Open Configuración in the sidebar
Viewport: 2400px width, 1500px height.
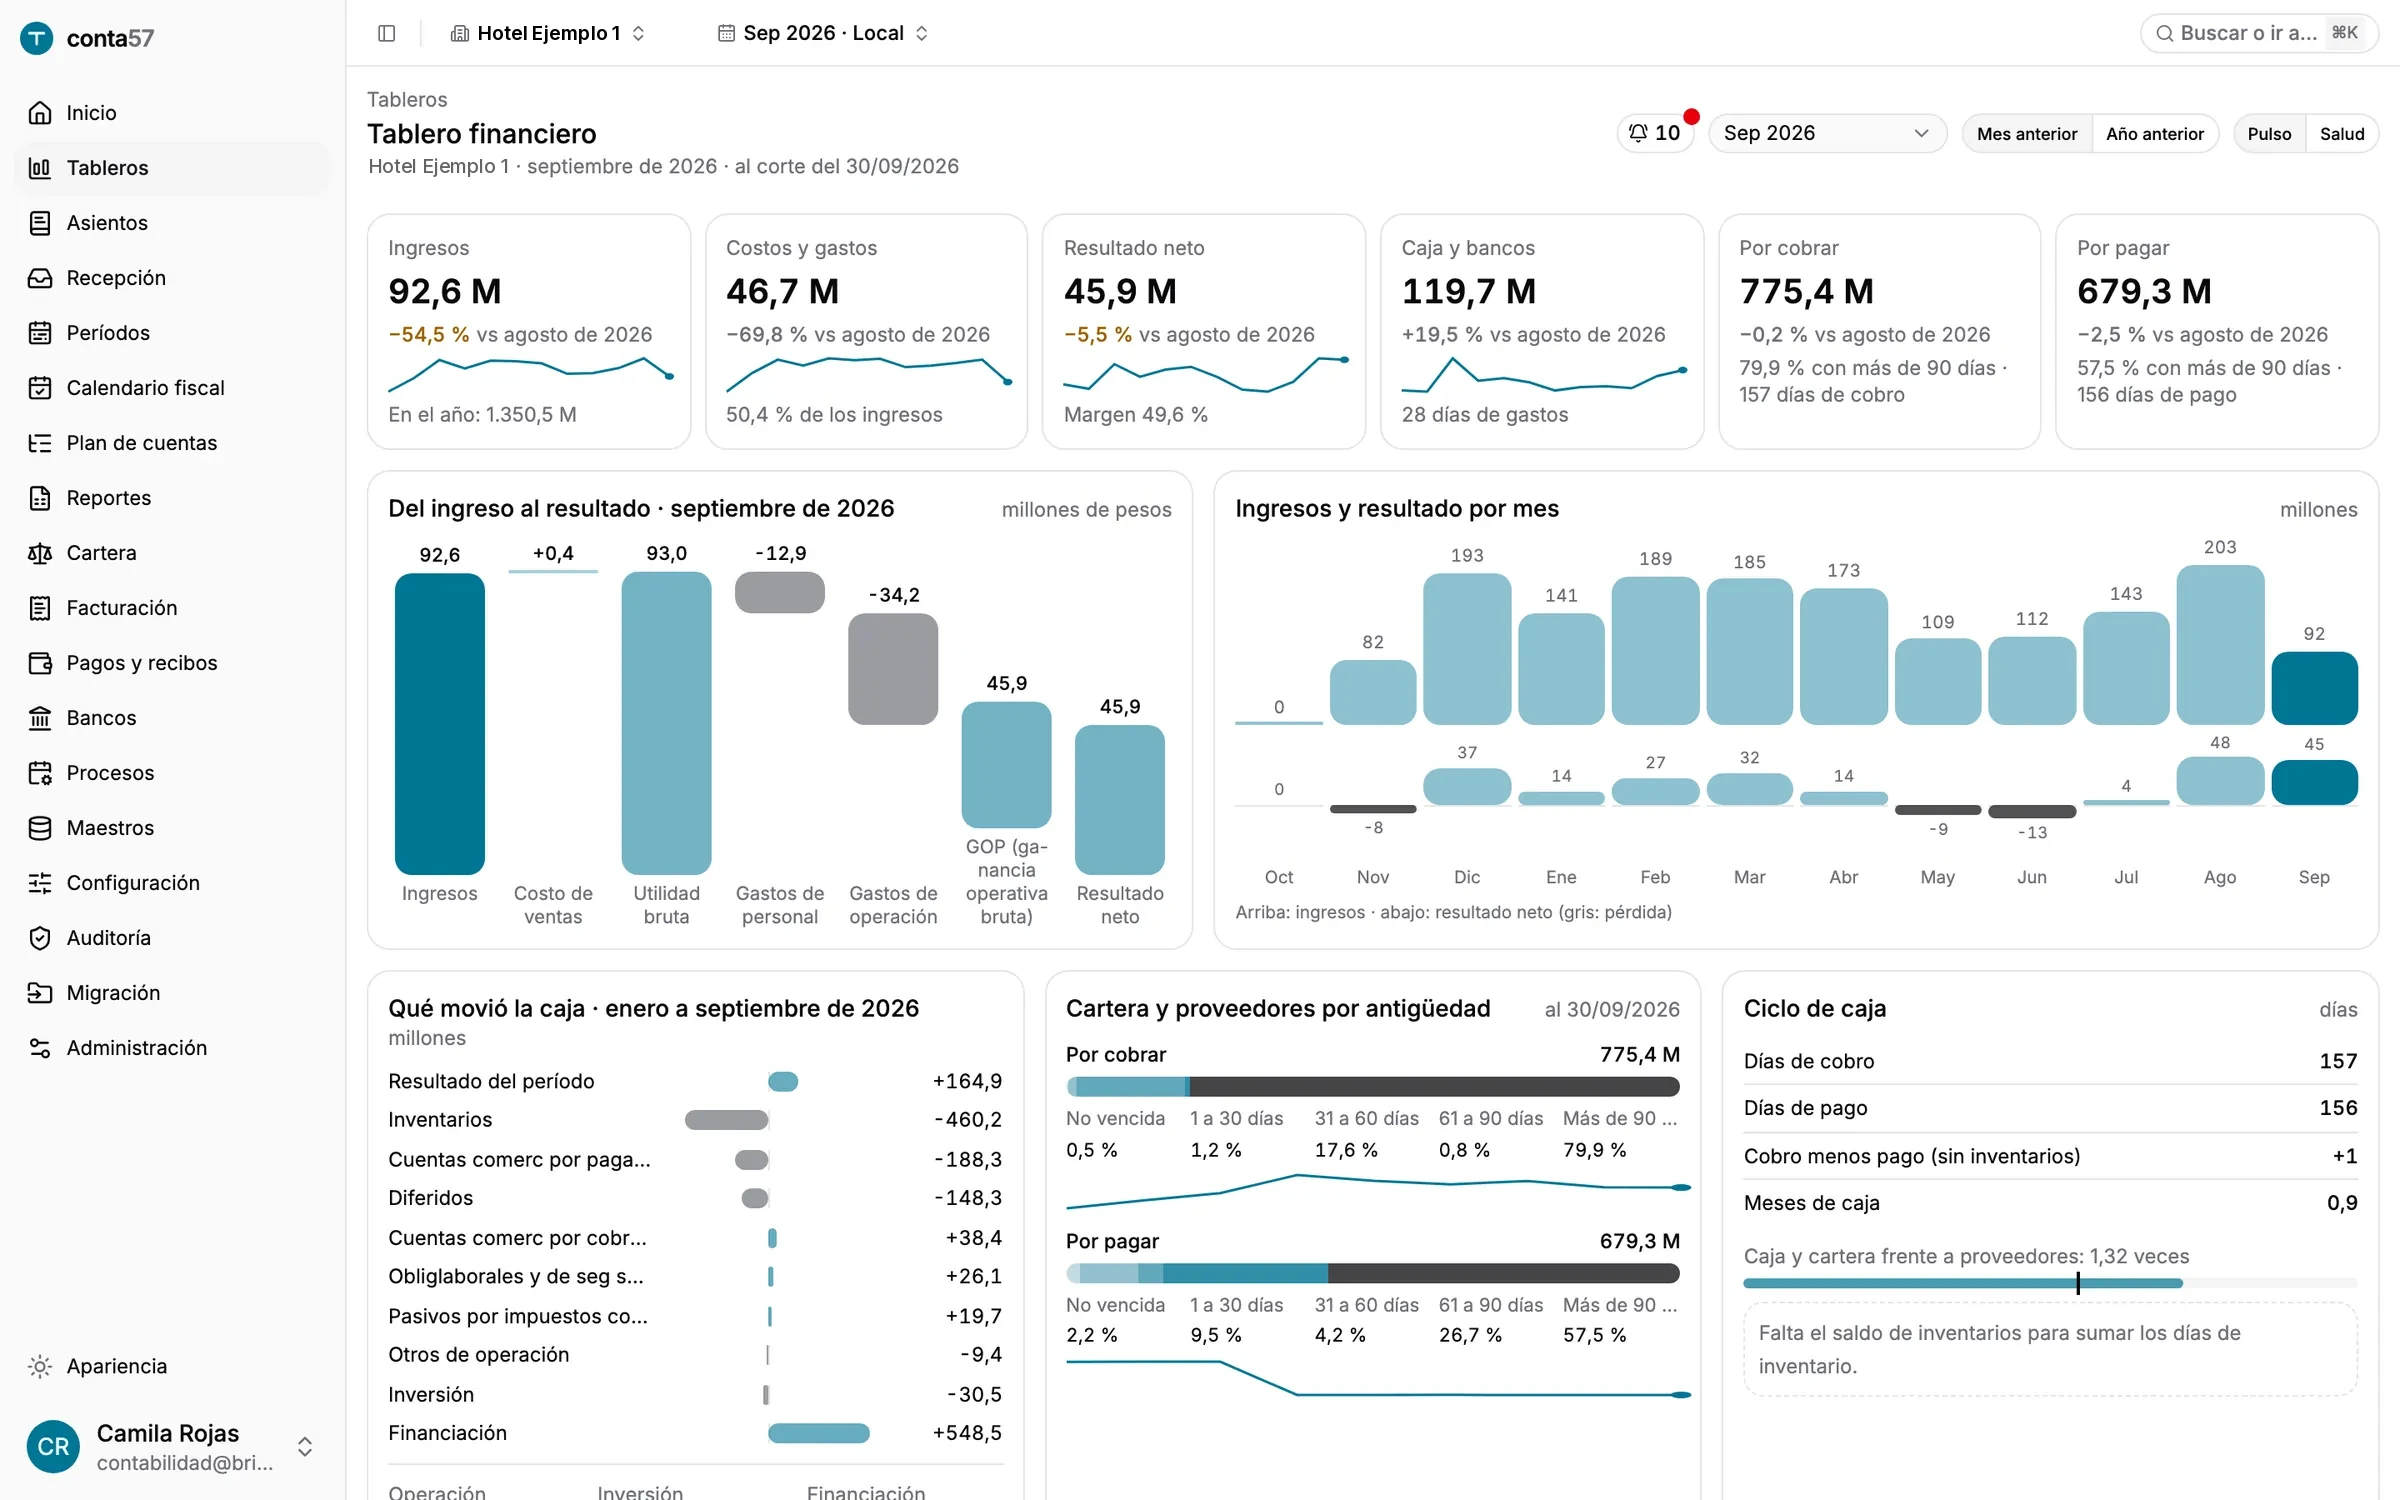pyautogui.click(x=172, y=883)
